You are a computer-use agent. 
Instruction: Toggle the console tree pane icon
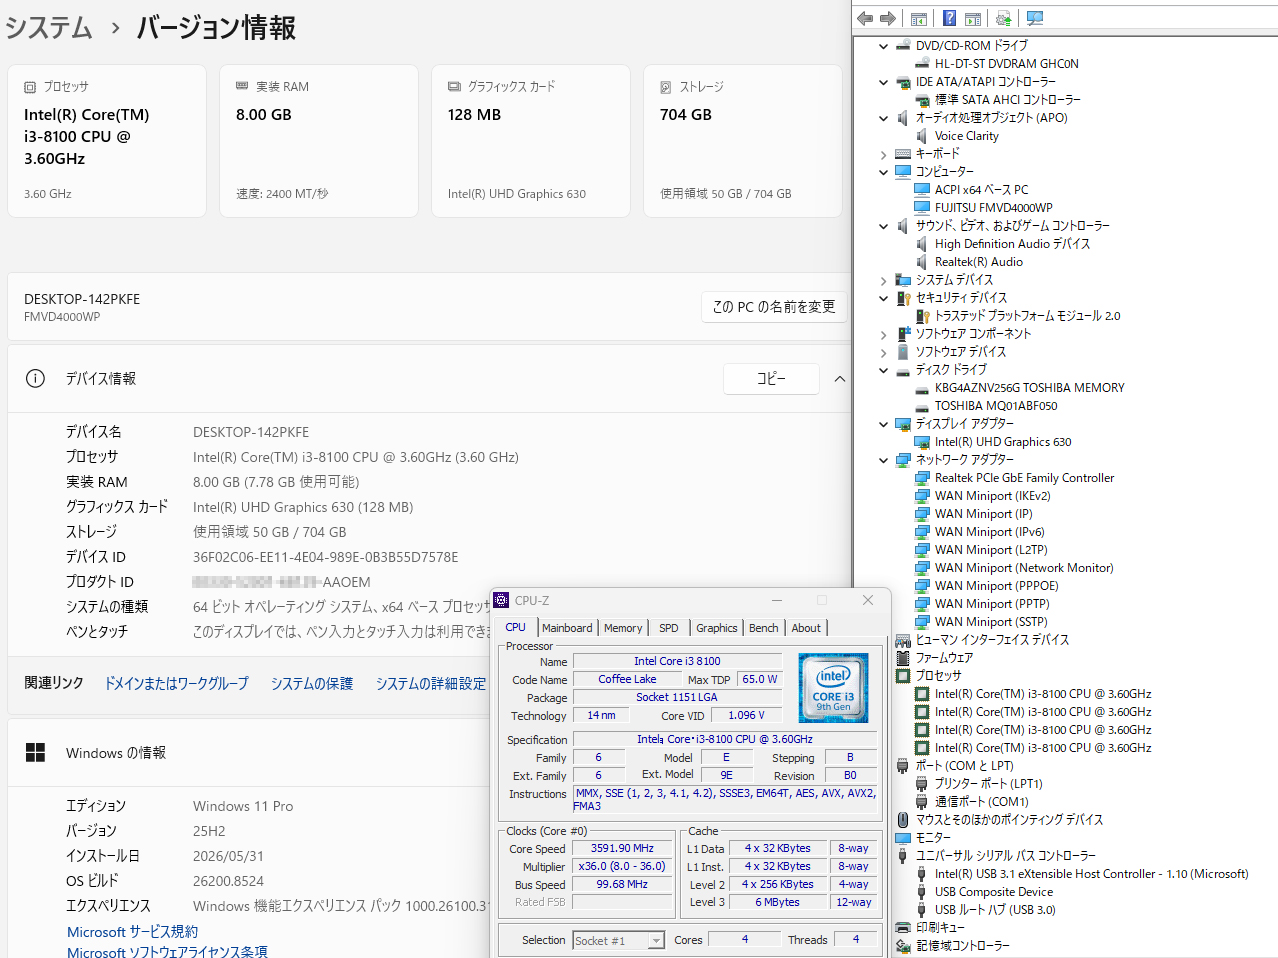coord(919,18)
